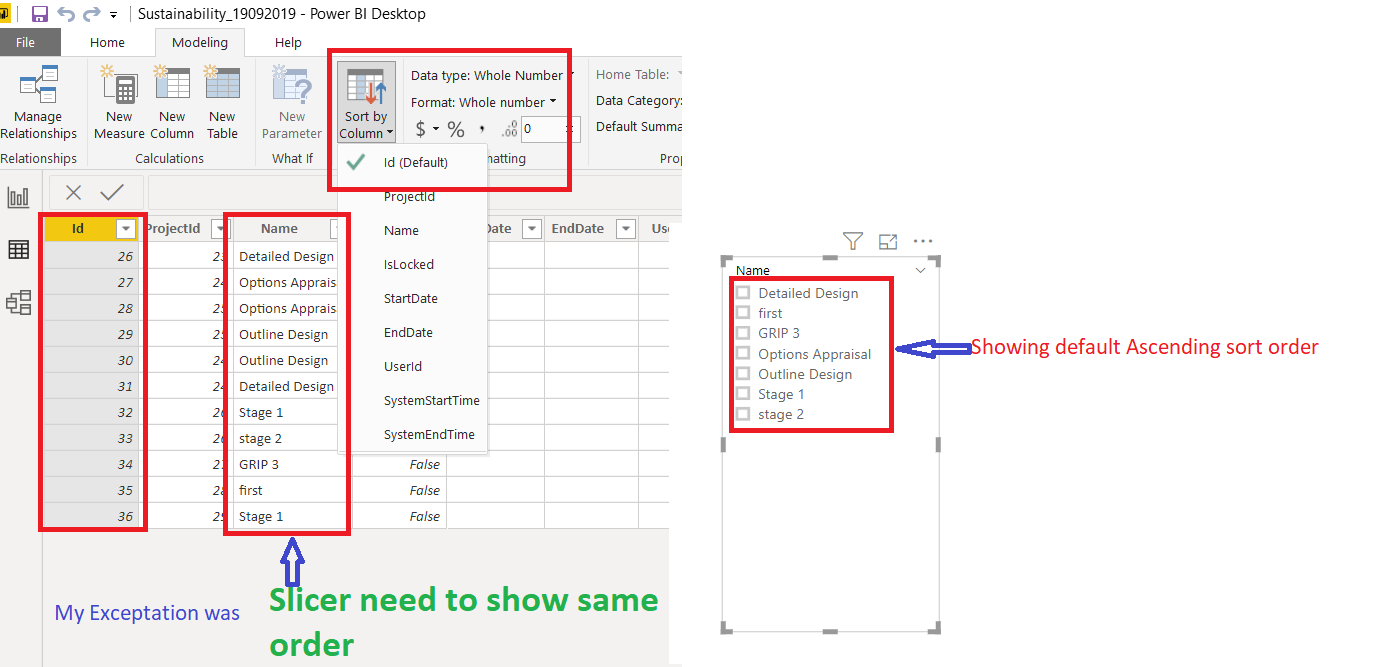The width and height of the screenshot is (1392, 667).
Task: Open Manage Relationships
Action: tap(39, 103)
